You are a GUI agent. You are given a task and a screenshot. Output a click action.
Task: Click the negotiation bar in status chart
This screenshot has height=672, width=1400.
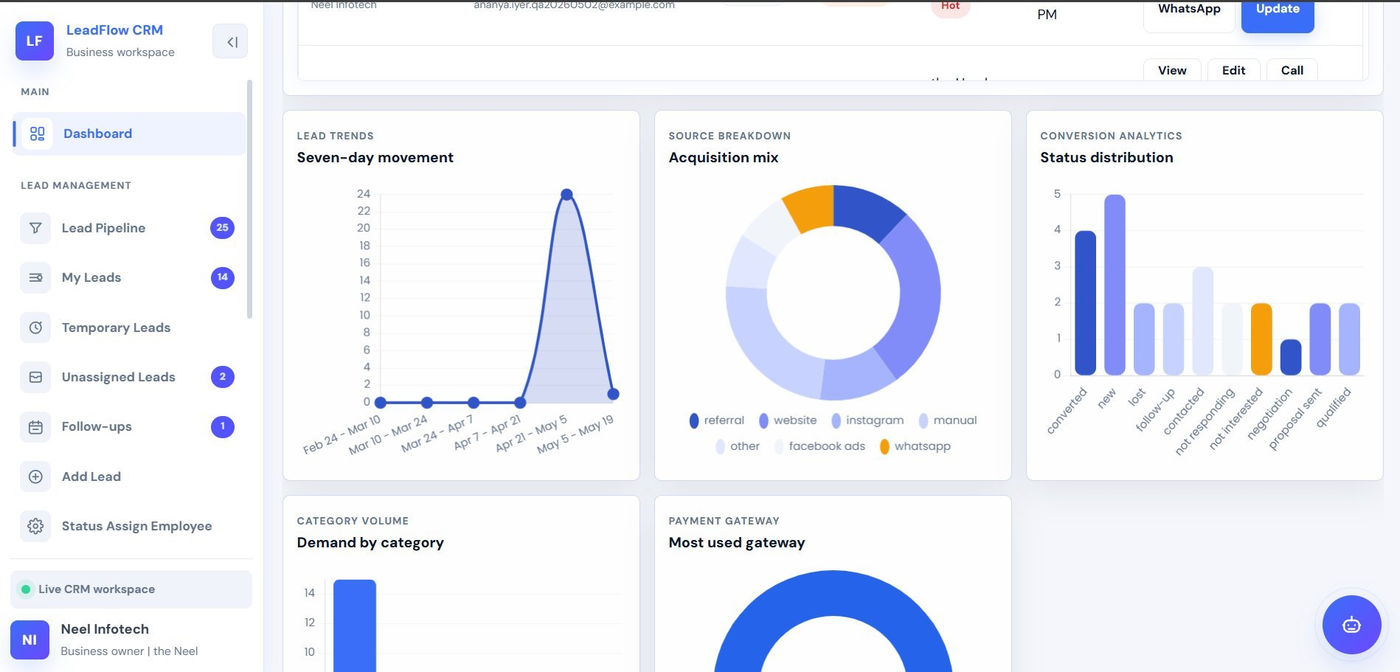(x=1291, y=358)
